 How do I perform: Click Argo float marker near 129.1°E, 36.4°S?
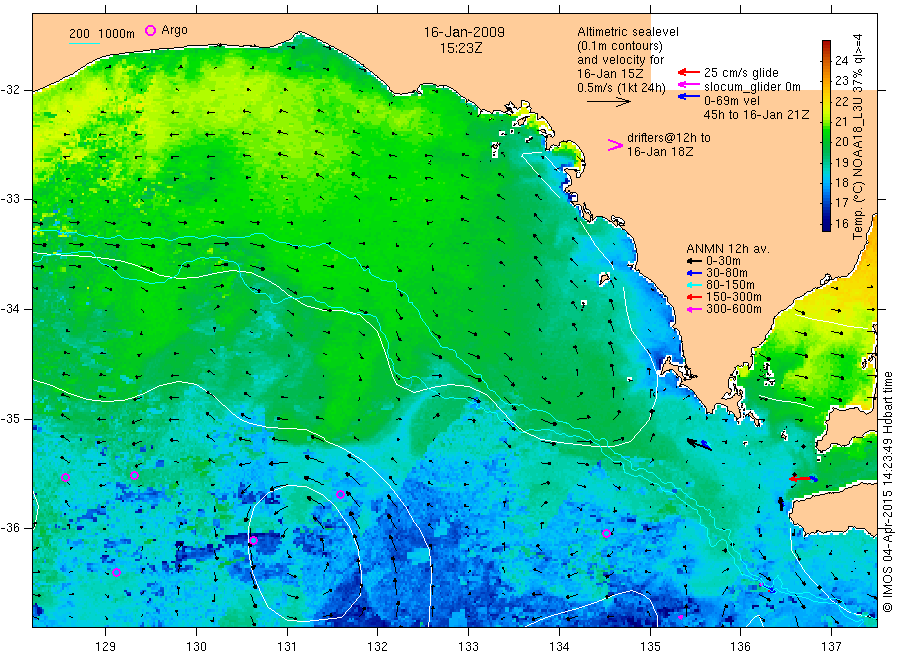click(x=117, y=572)
